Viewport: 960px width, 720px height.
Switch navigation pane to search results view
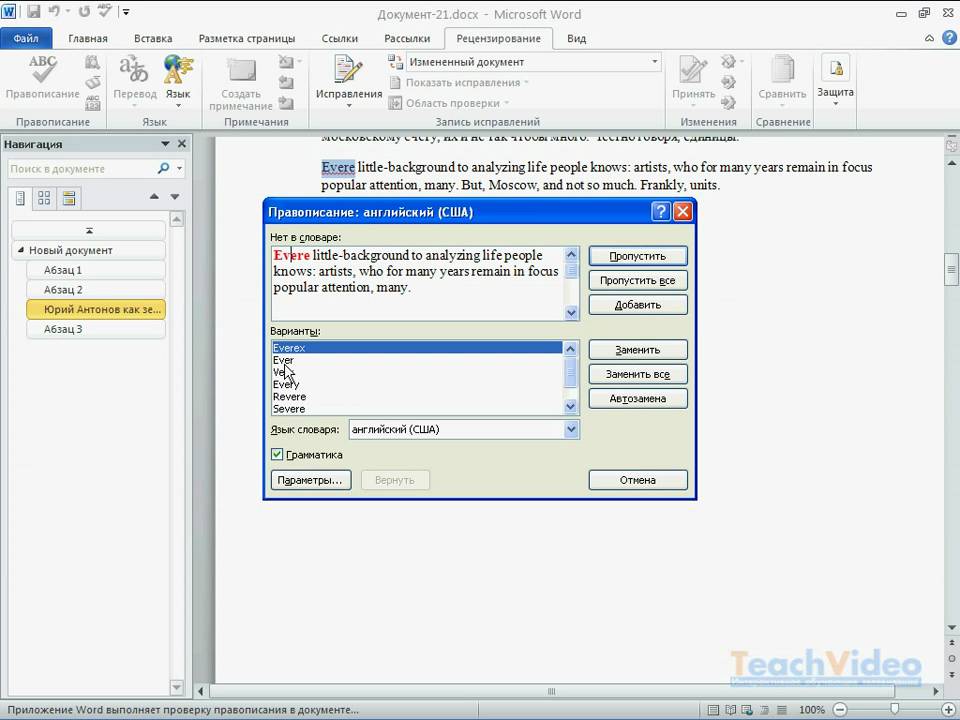point(69,198)
